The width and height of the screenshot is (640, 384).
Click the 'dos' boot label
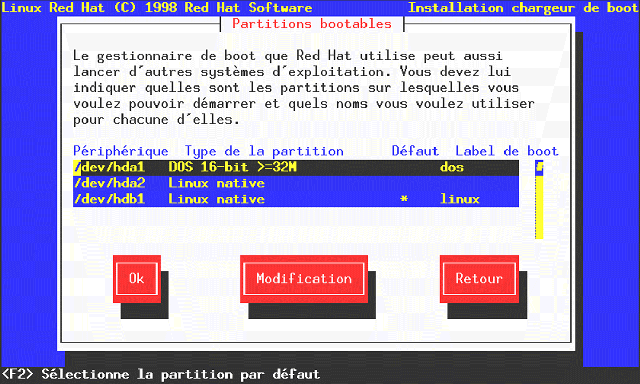coord(452,167)
